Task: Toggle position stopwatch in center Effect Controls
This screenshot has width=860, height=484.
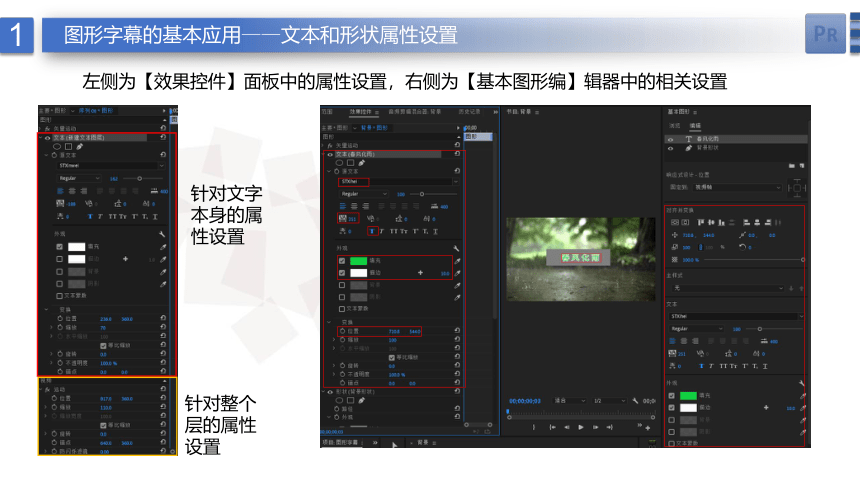Action: pyautogui.click(x=342, y=331)
